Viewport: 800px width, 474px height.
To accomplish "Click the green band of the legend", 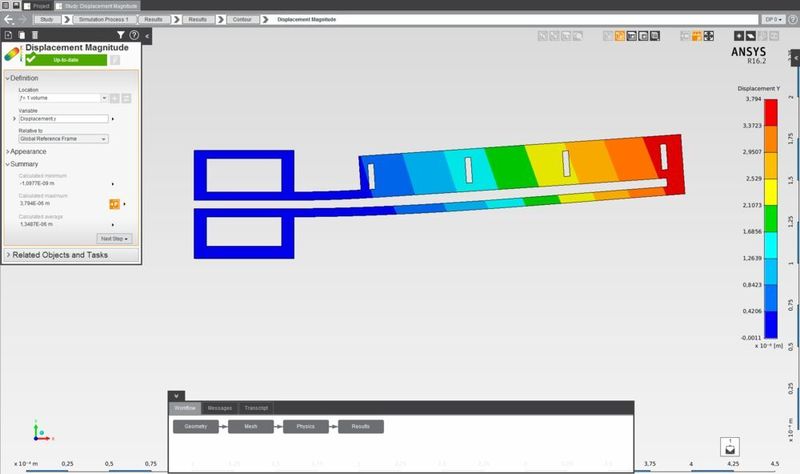I will point(770,218).
